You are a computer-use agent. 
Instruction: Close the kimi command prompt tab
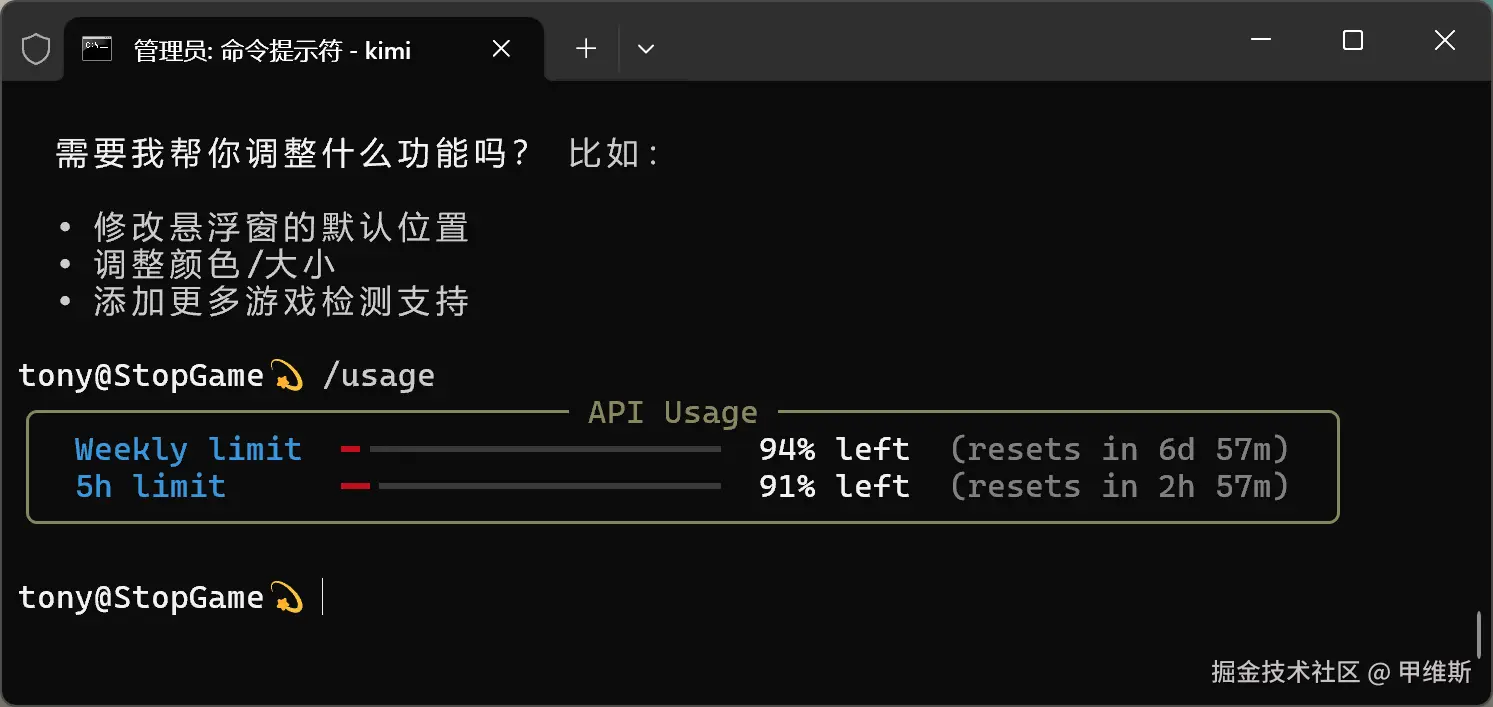coord(502,49)
